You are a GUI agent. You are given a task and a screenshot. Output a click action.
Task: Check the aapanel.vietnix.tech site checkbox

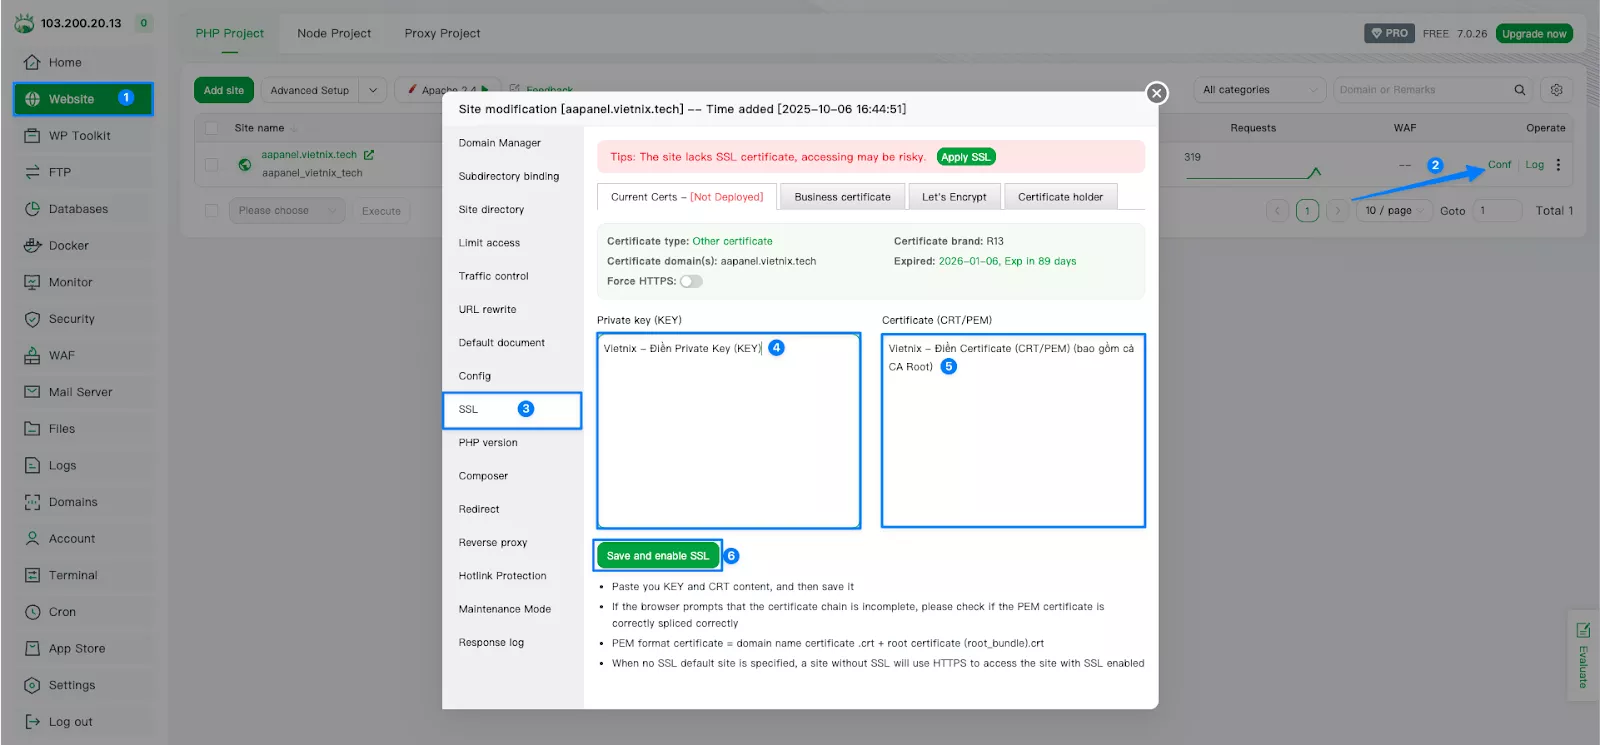tap(211, 164)
